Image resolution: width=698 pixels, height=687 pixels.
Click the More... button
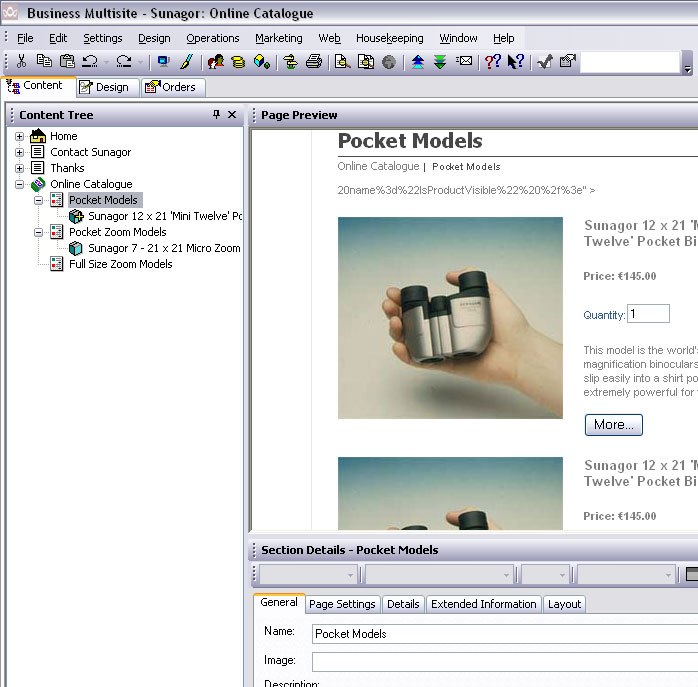click(x=613, y=425)
